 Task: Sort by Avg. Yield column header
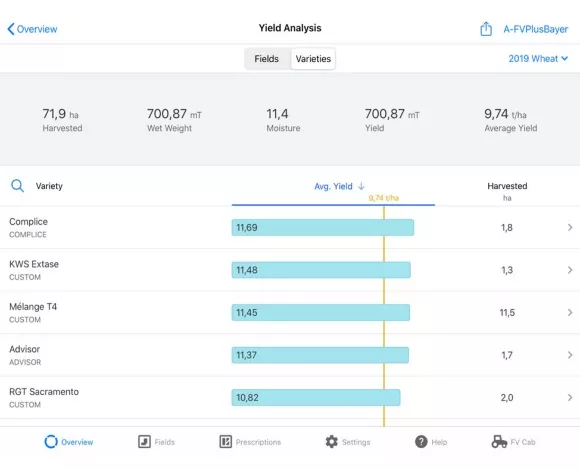tap(333, 186)
